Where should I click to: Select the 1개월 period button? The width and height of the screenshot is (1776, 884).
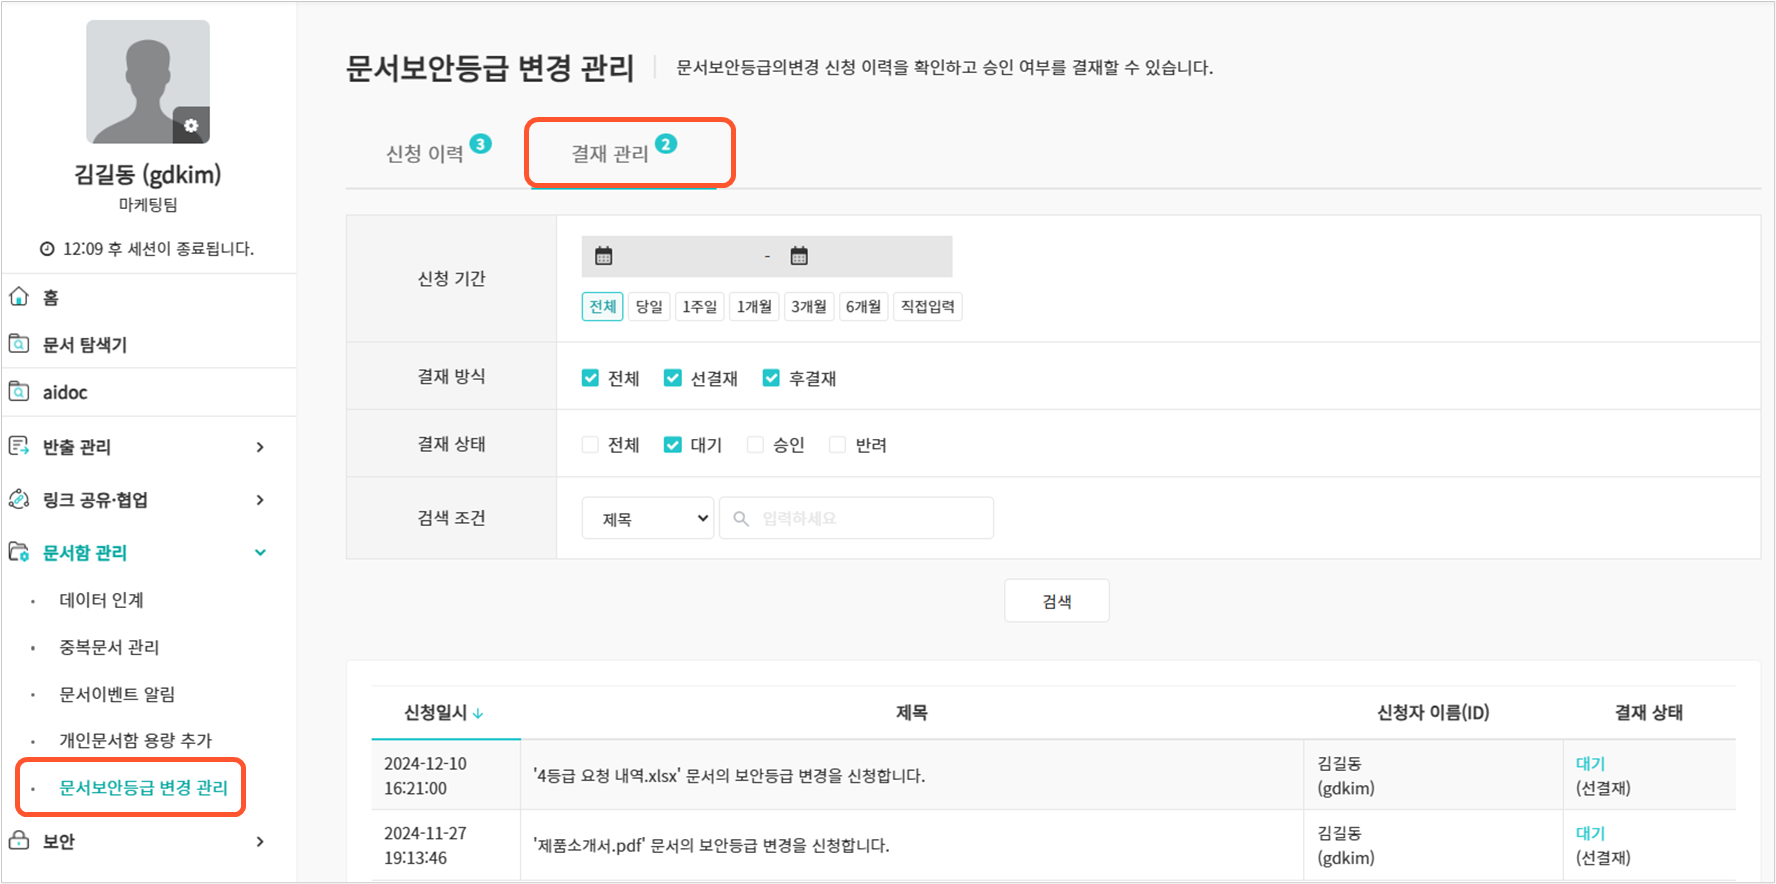[754, 306]
